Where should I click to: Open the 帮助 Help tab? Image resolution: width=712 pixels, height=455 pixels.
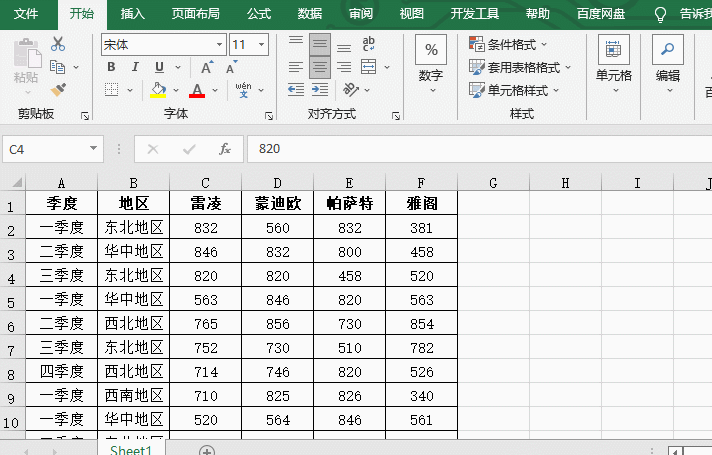coord(538,14)
